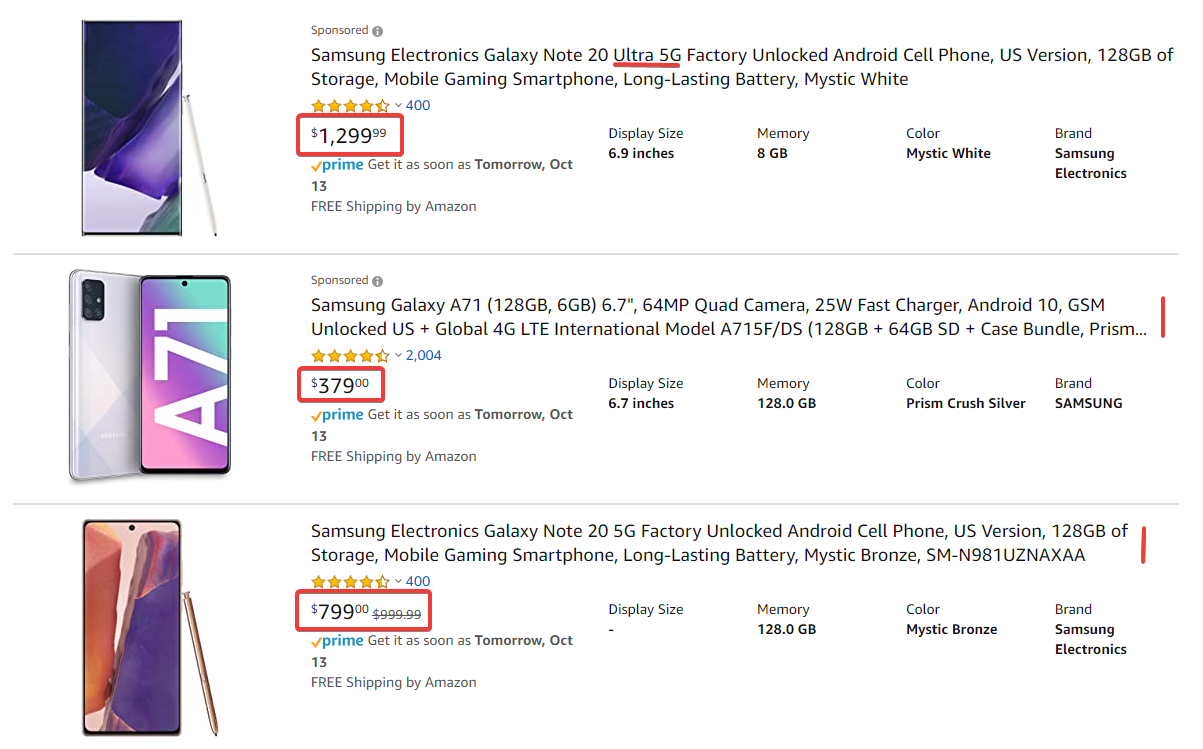Click the Sponsored info icon on the first listing
1203x749 pixels.
tap(377, 31)
